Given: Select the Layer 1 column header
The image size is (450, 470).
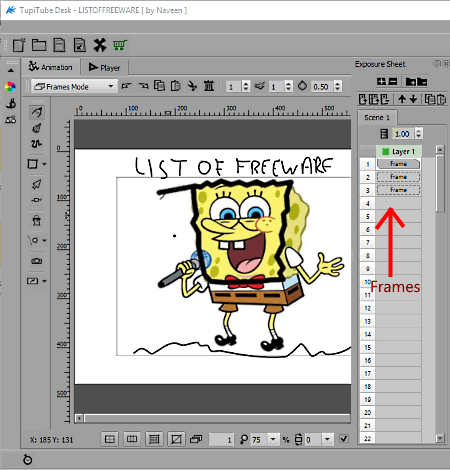Looking at the screenshot, I should [x=399, y=151].
